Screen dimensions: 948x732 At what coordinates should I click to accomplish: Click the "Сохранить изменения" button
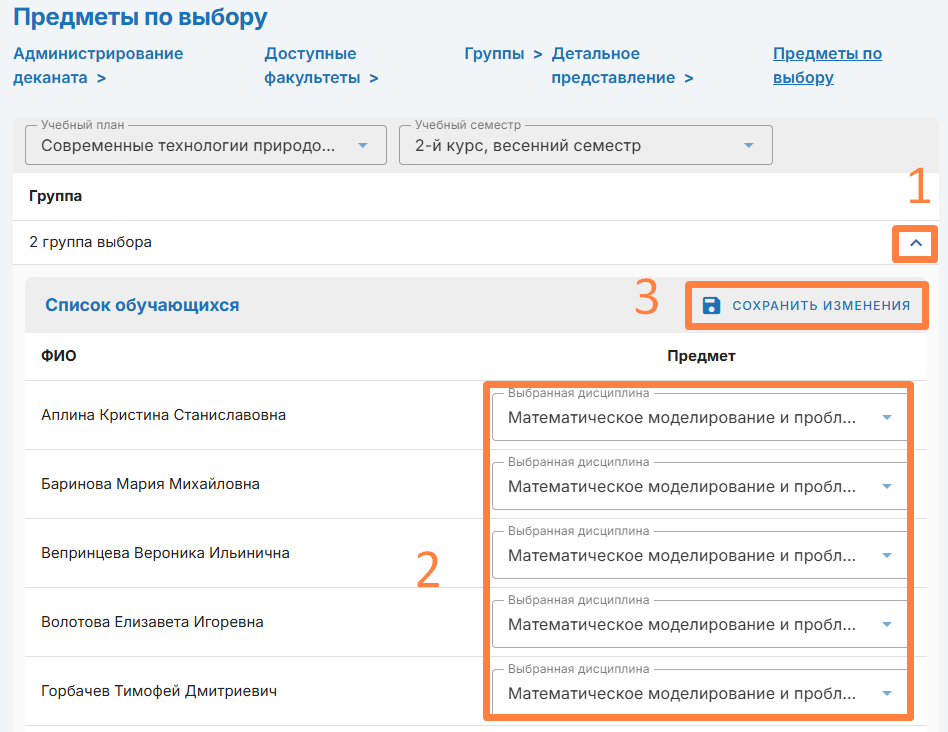807,305
